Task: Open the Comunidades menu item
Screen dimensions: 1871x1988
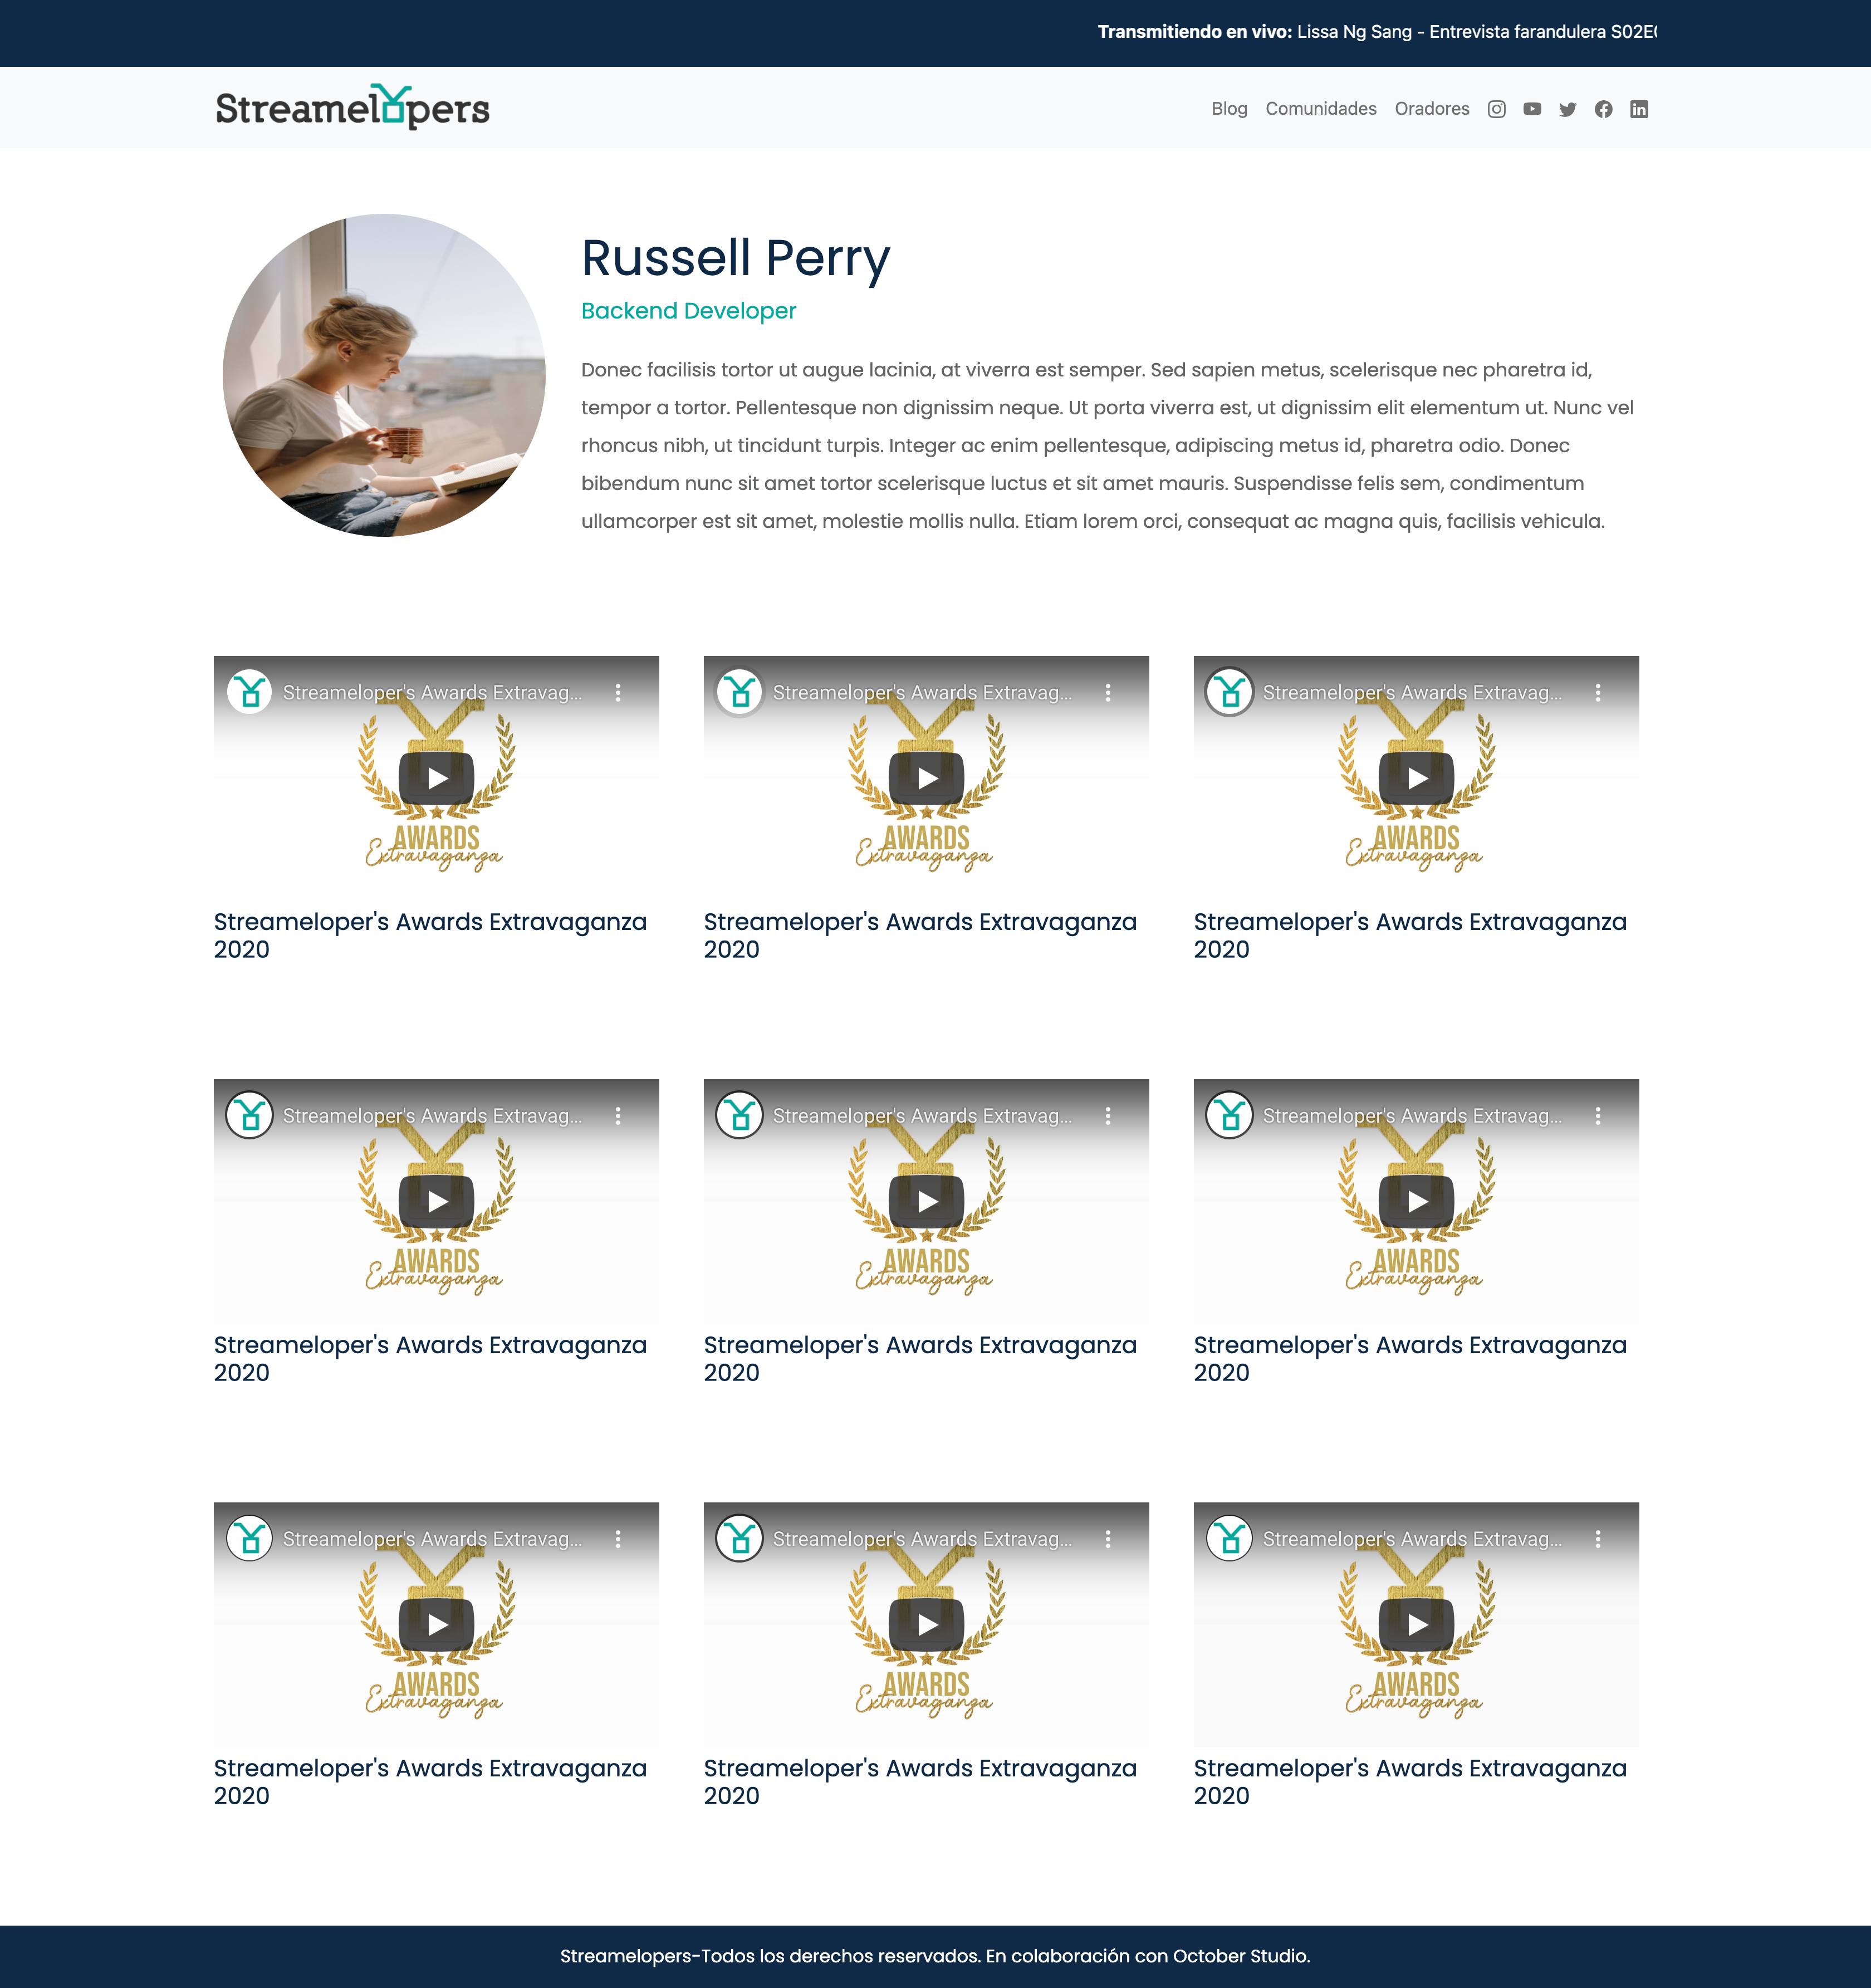Action: tap(1320, 109)
